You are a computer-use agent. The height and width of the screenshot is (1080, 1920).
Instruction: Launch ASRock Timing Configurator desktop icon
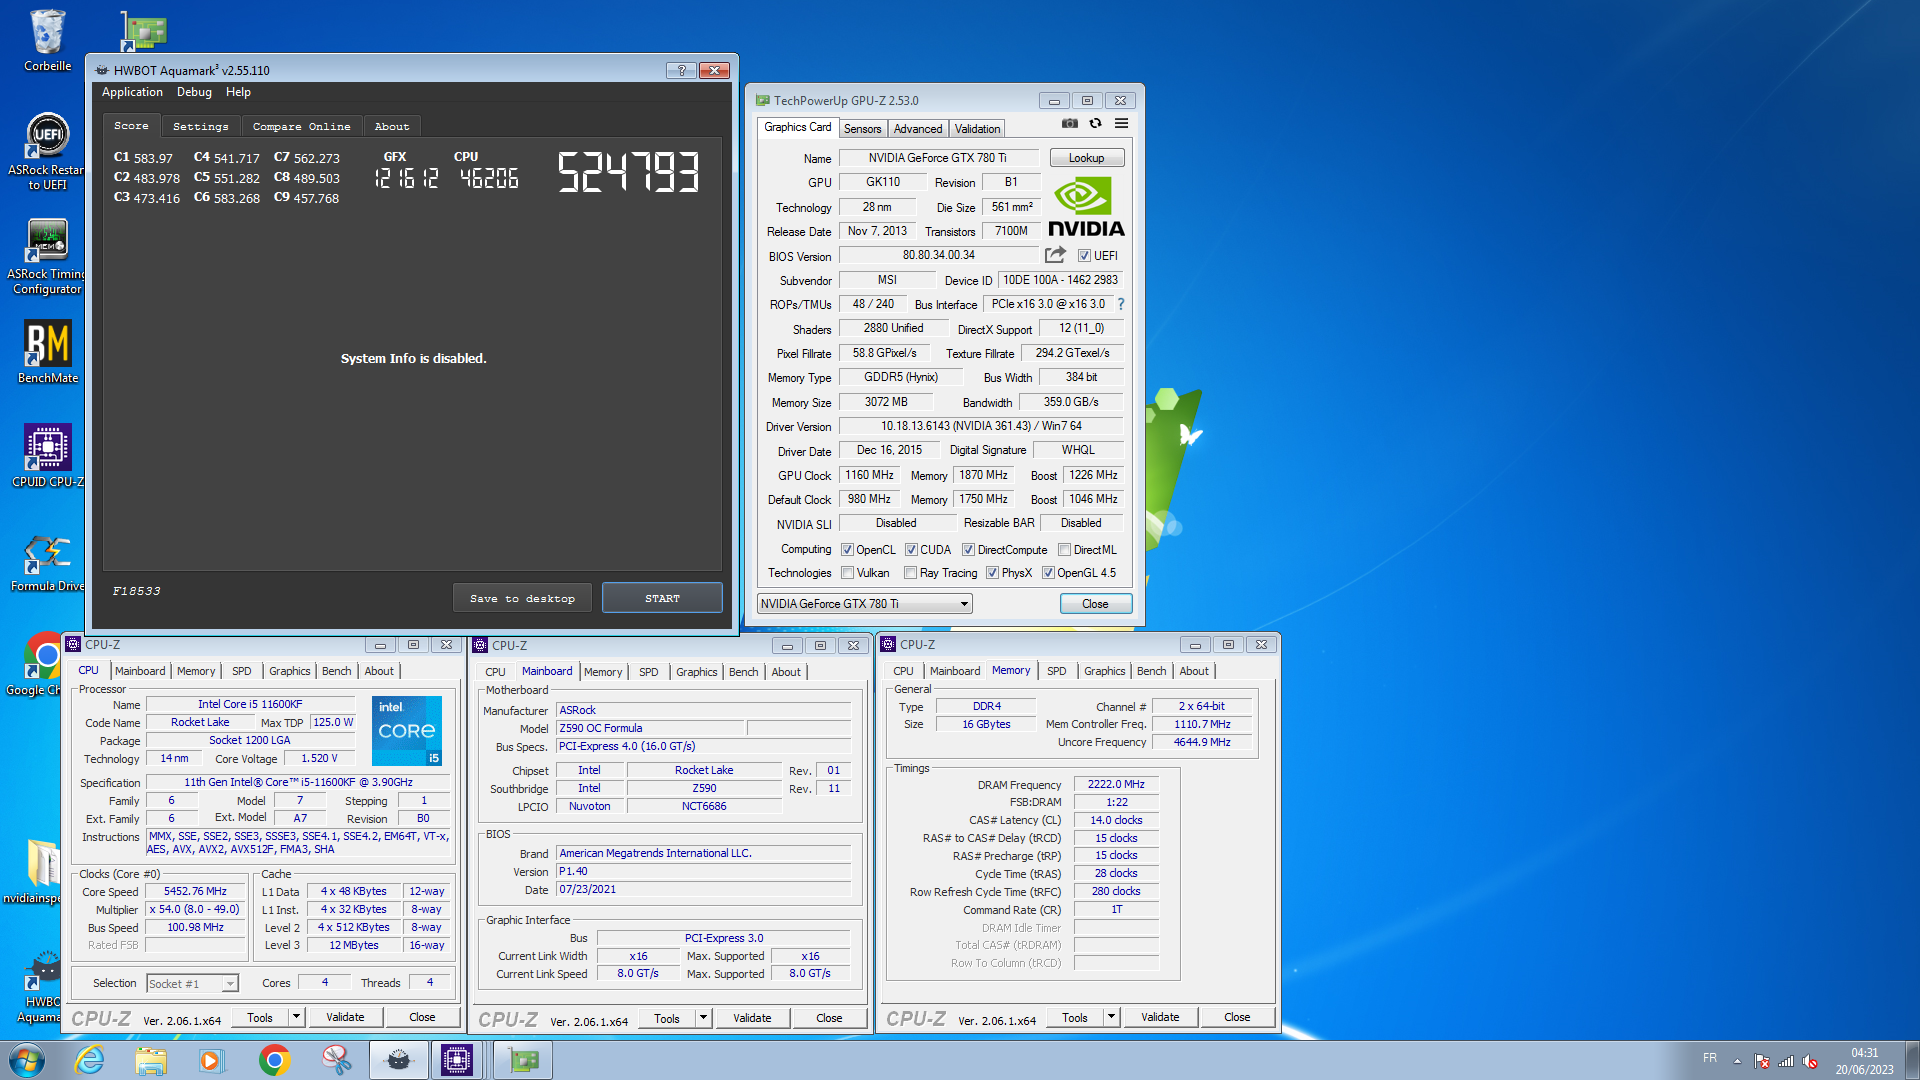(46, 257)
